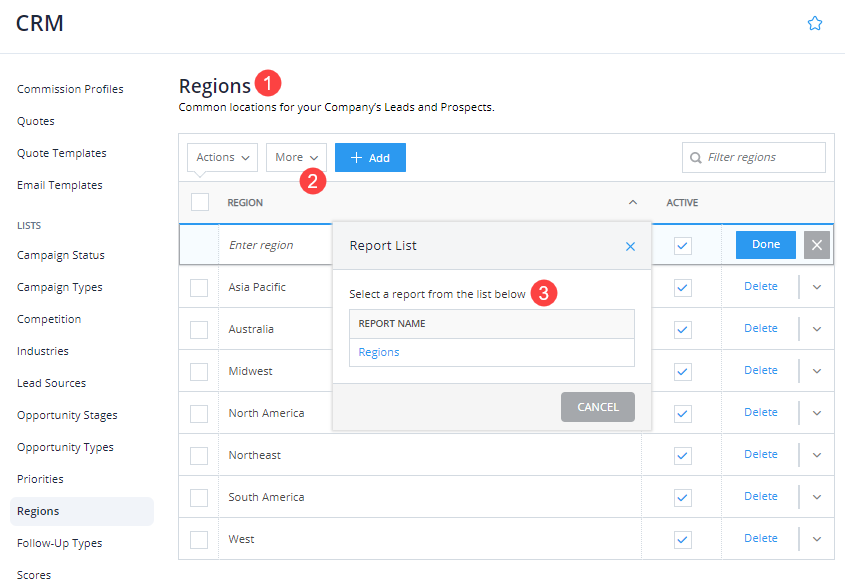
Task: Open Quotes in the sidebar
Action: click(x=36, y=121)
